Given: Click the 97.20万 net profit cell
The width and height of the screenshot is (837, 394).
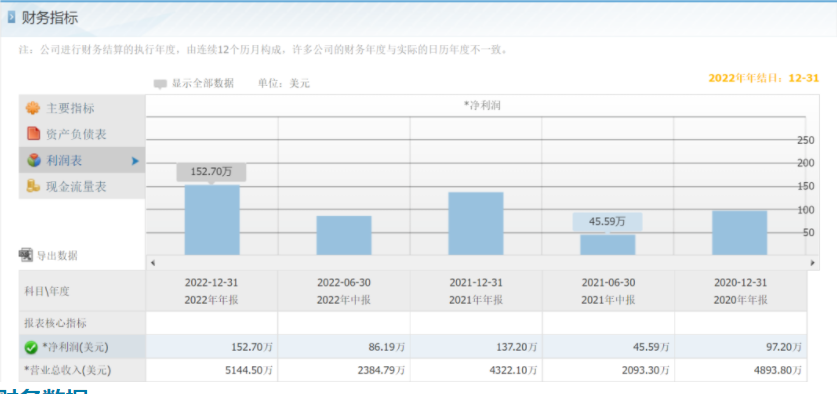Looking at the screenshot, I should pyautogui.click(x=740, y=347).
